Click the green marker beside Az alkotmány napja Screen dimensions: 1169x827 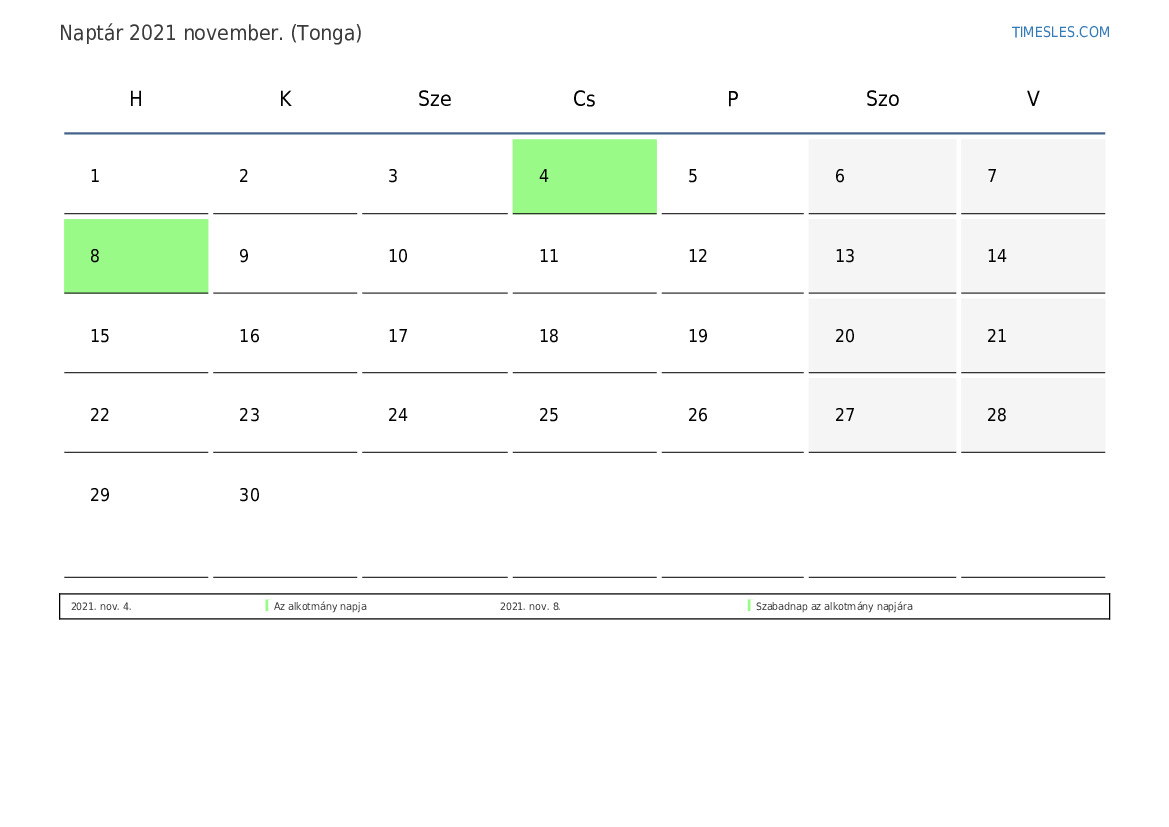(x=267, y=606)
